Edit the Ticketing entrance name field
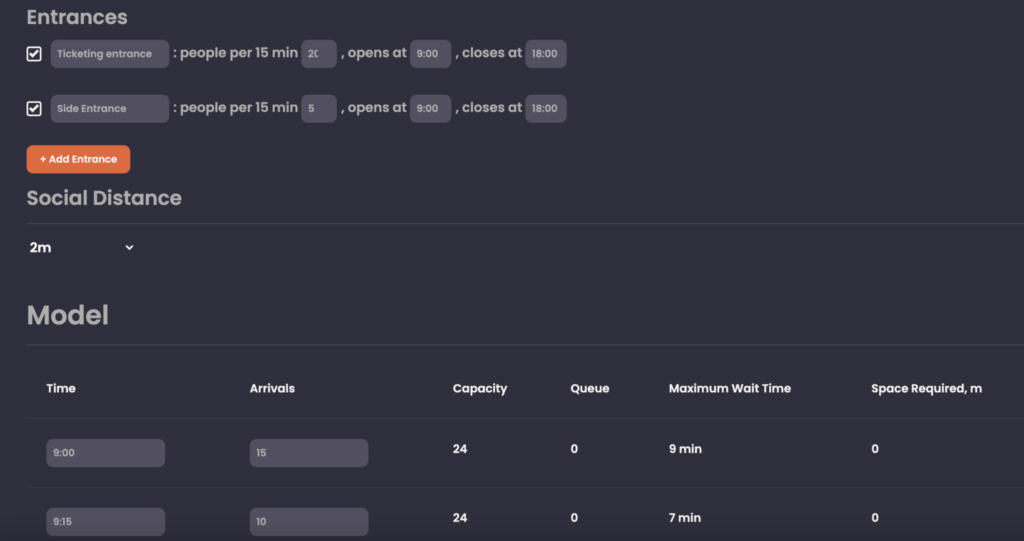1024x541 pixels. 110,54
